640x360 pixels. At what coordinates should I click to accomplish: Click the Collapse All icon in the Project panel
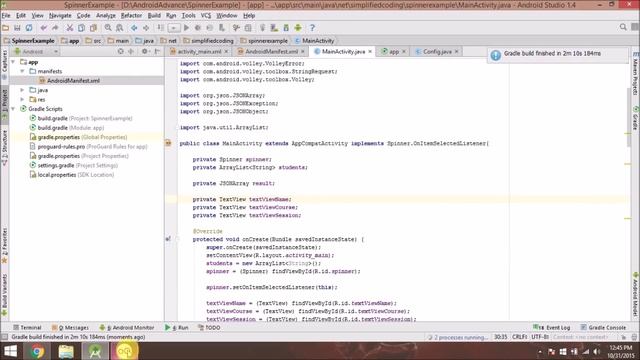click(x=131, y=51)
